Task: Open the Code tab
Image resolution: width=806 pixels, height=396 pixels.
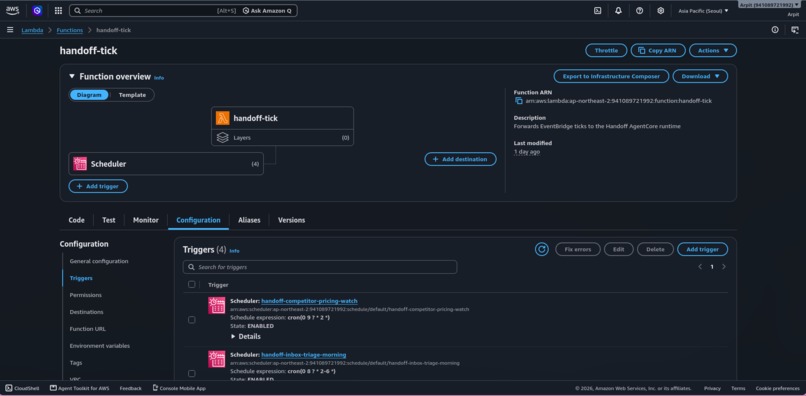Action: (x=77, y=220)
